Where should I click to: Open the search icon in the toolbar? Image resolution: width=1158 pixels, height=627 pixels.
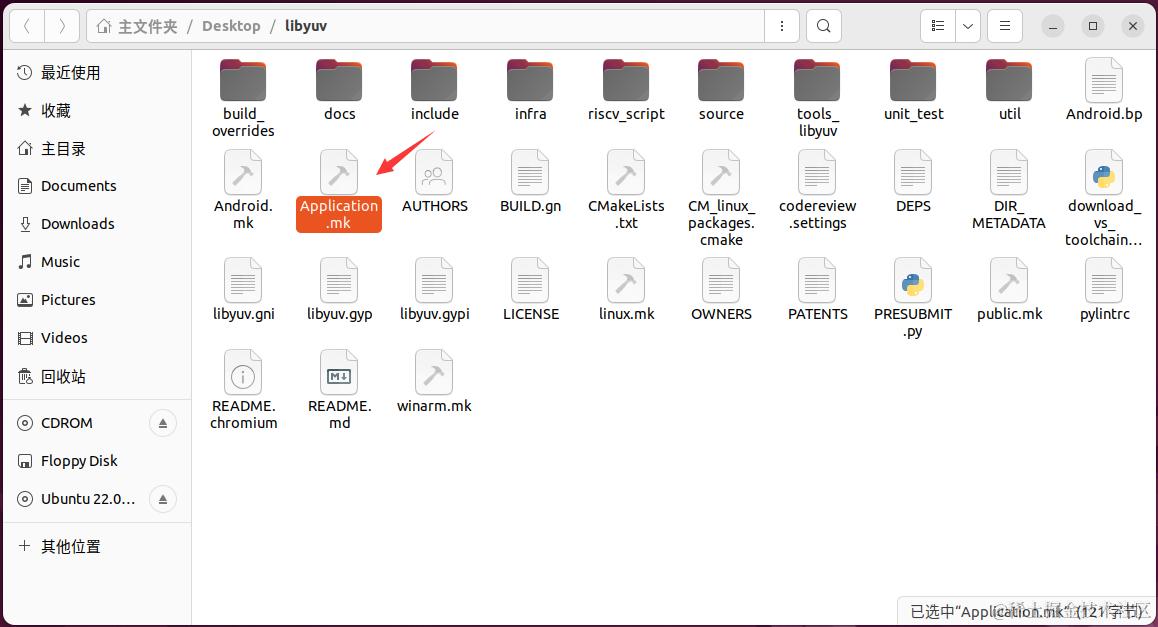823,25
